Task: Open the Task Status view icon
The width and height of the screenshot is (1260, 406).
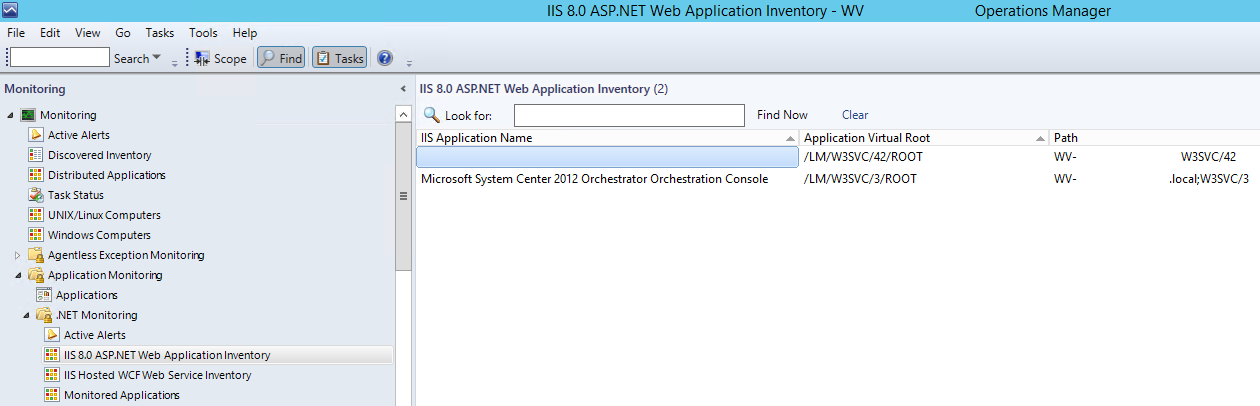Action: [36, 195]
